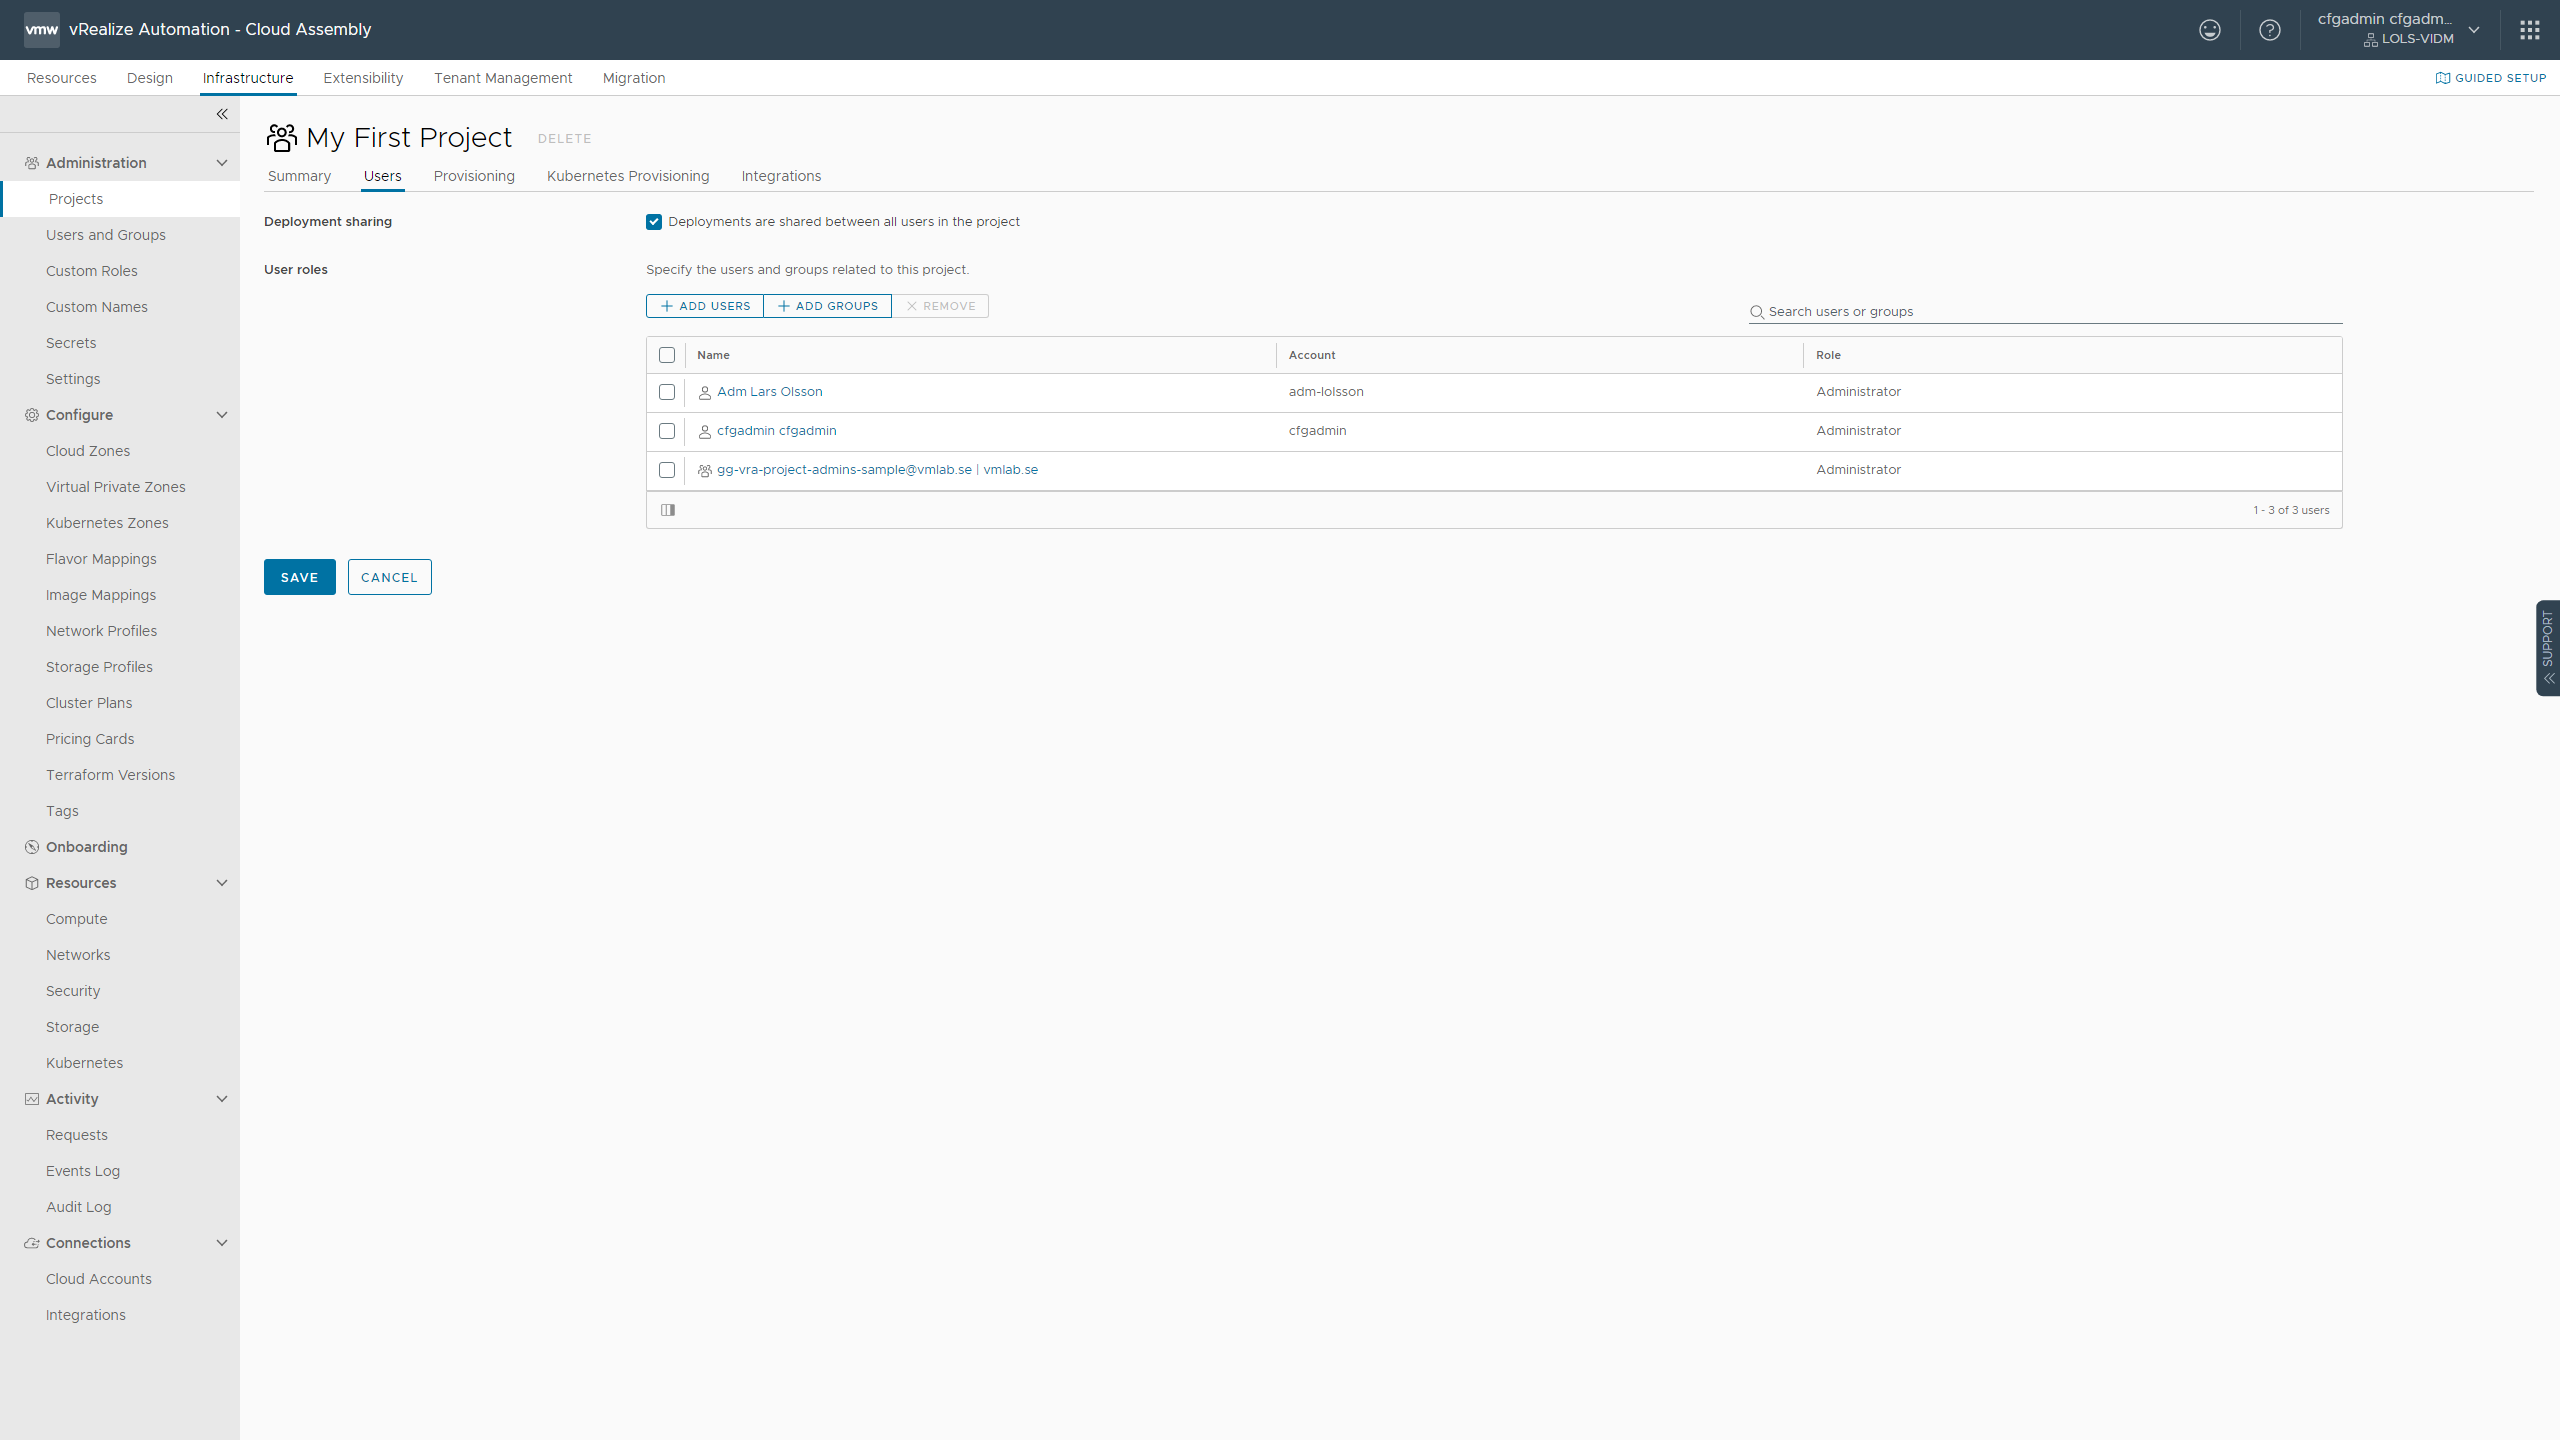Click the user icon beside Adm Lars Olsson
2560x1440 pixels.
[x=705, y=393]
